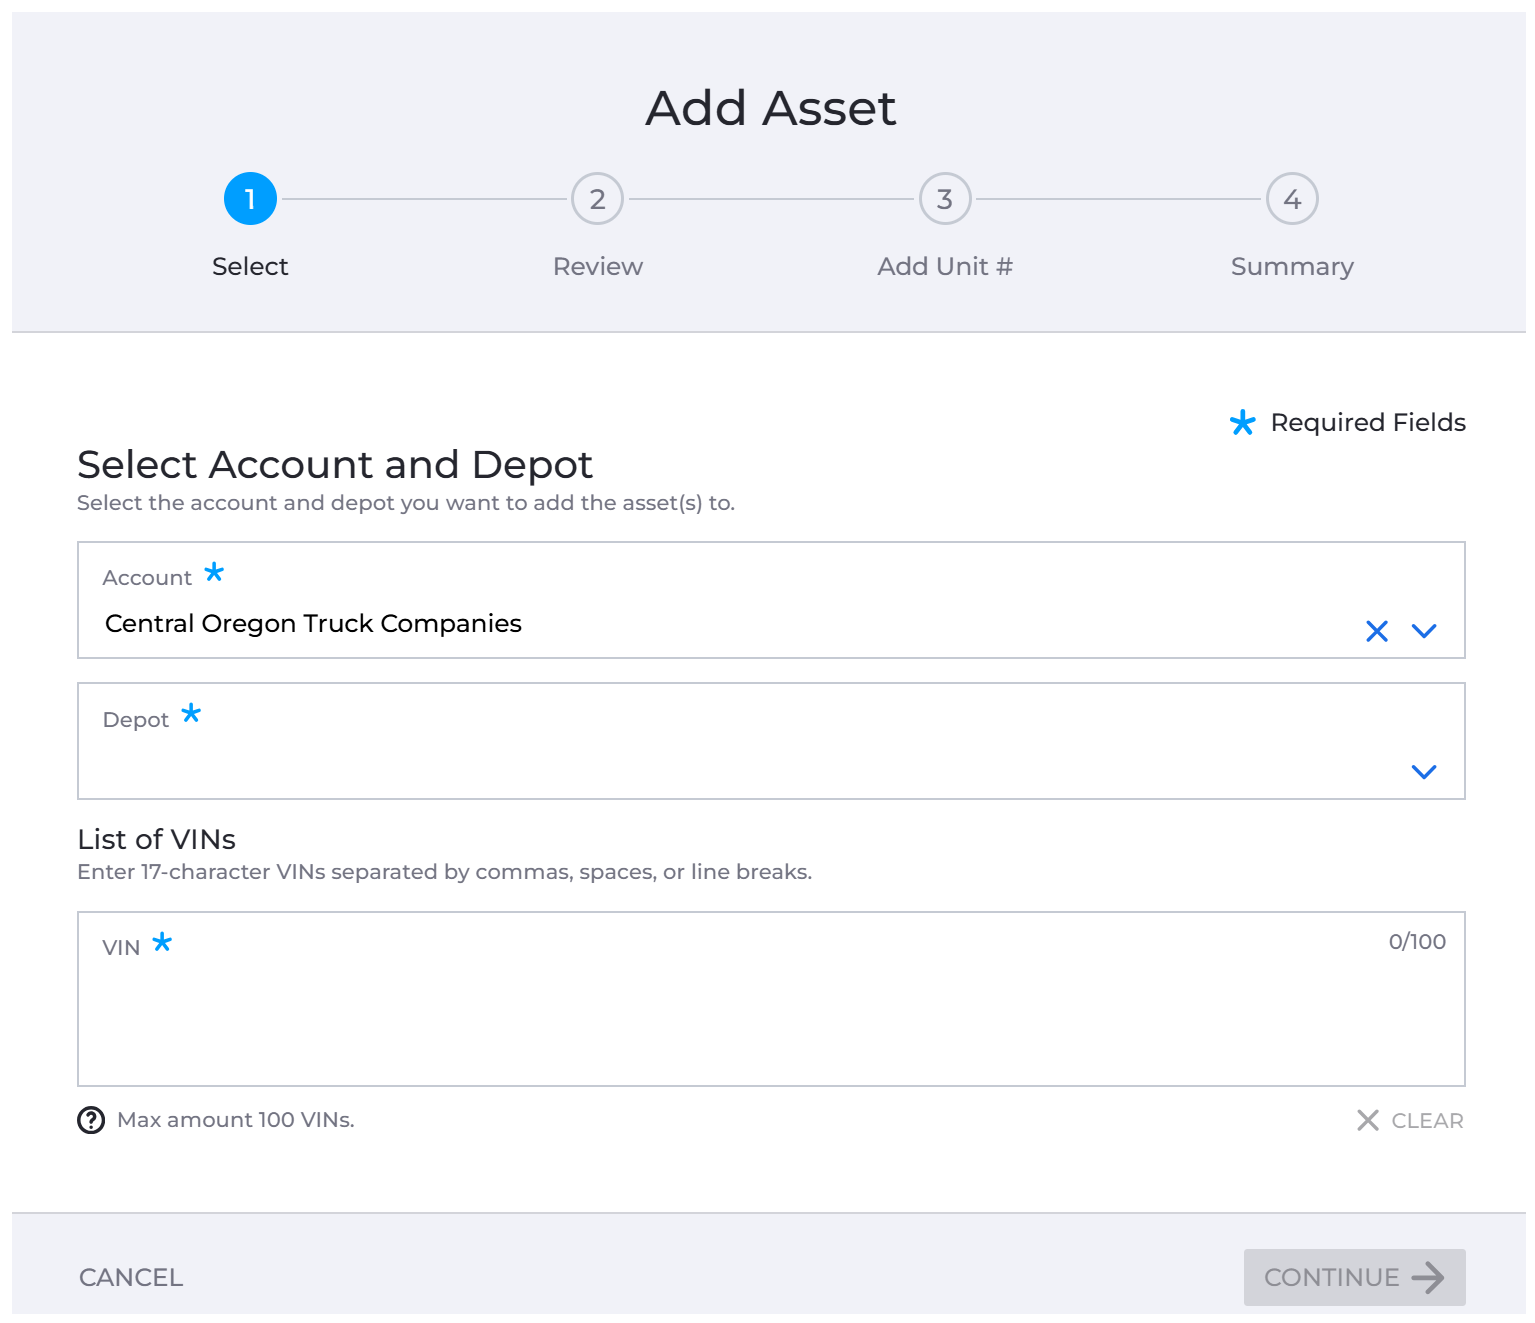Screen dimensions: 1535x1323
Task: Click the CONTINUE button
Action: [1354, 1277]
